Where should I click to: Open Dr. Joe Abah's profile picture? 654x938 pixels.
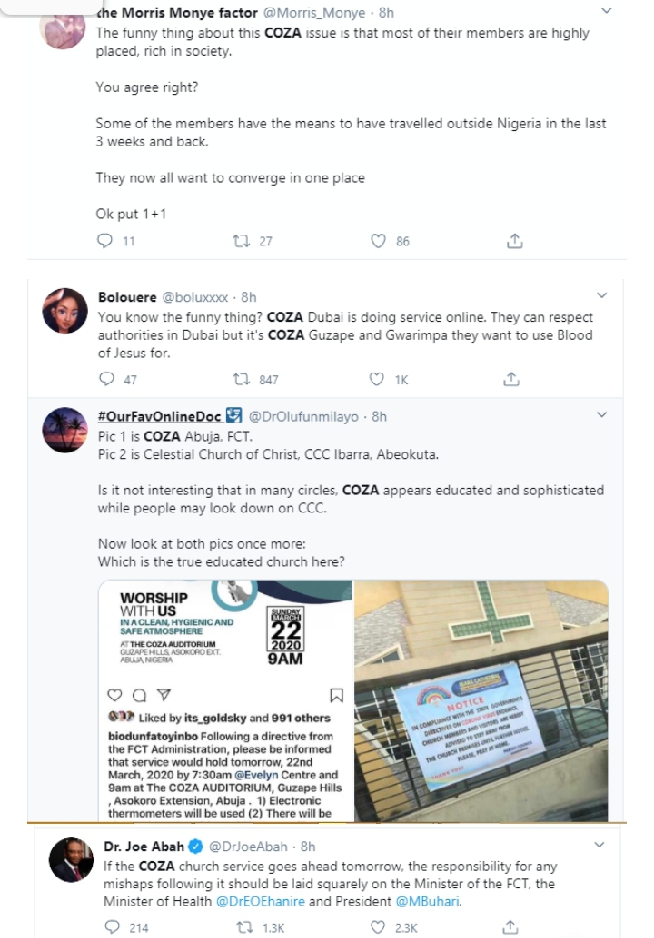(x=71, y=860)
